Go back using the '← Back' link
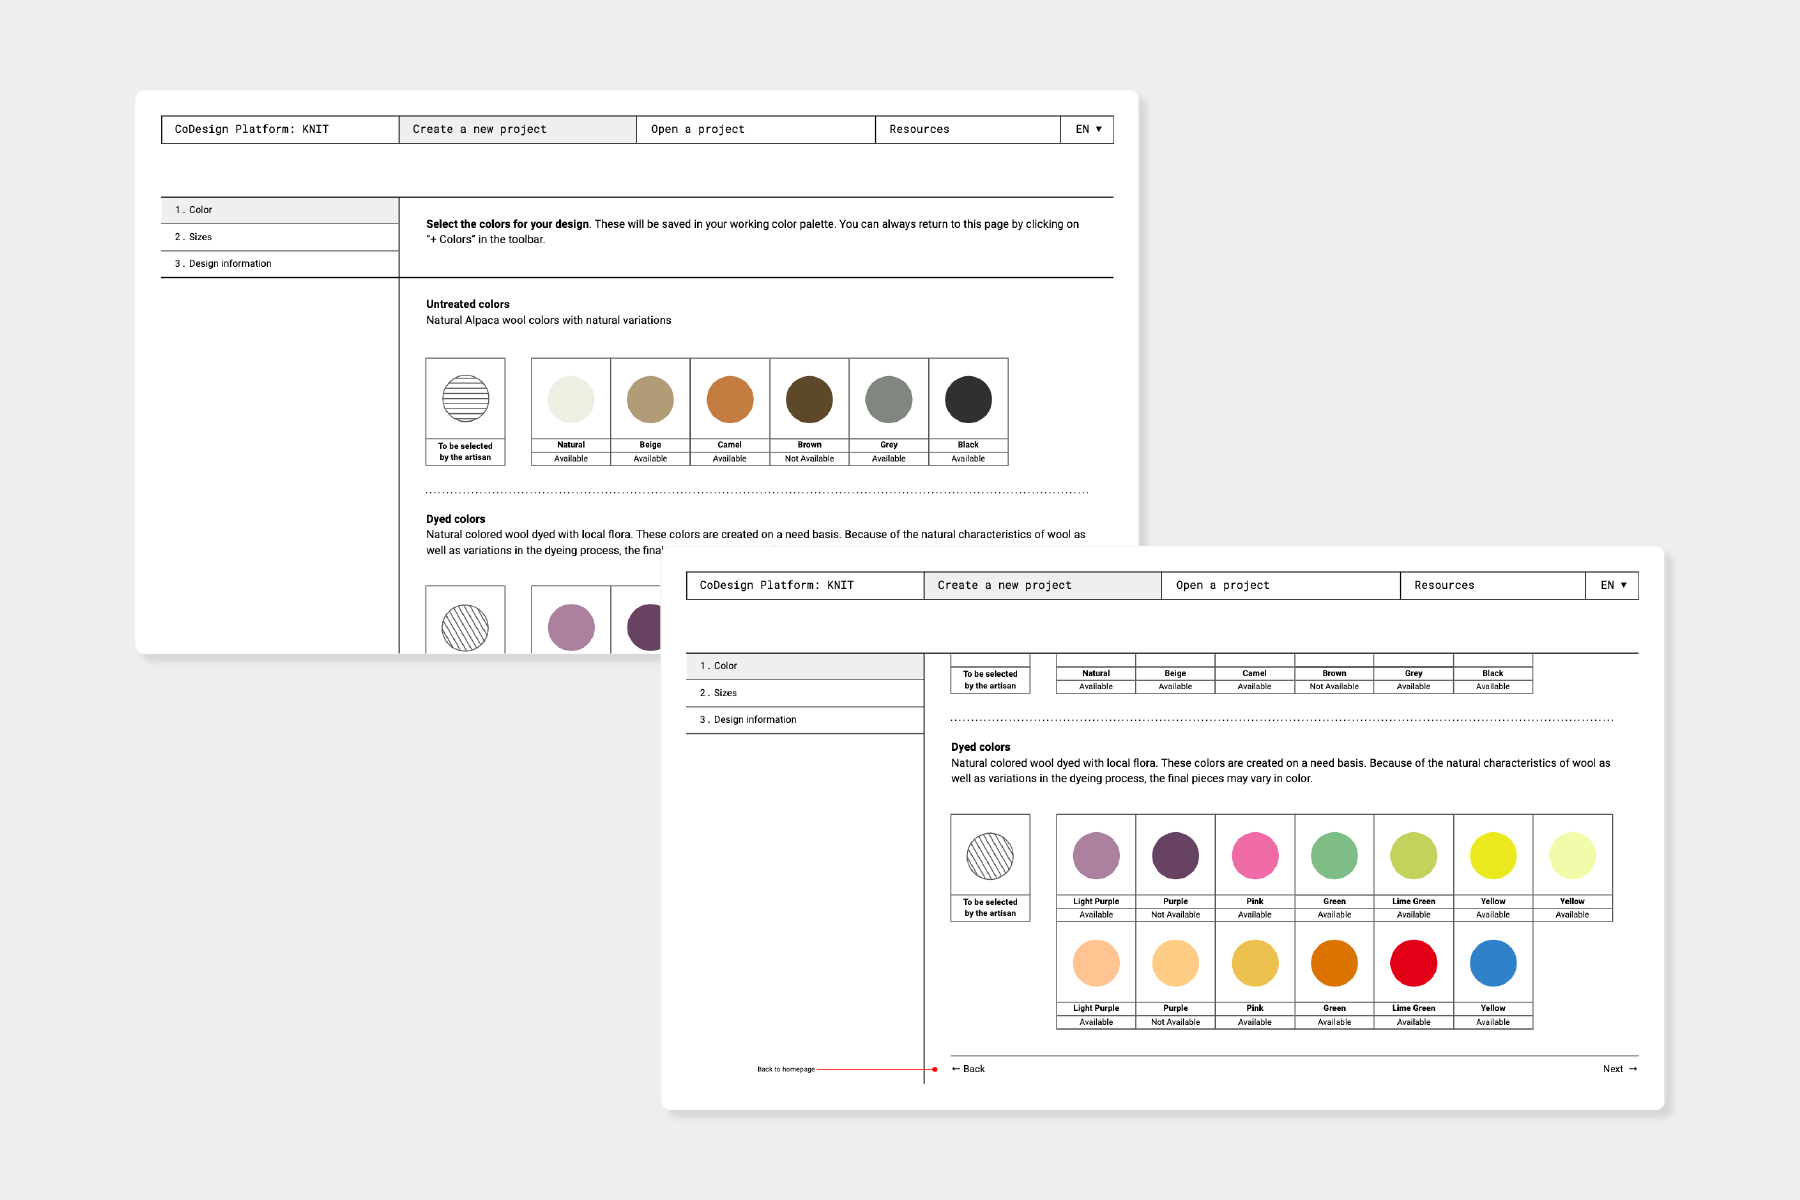This screenshot has width=1800, height=1200. click(968, 1069)
